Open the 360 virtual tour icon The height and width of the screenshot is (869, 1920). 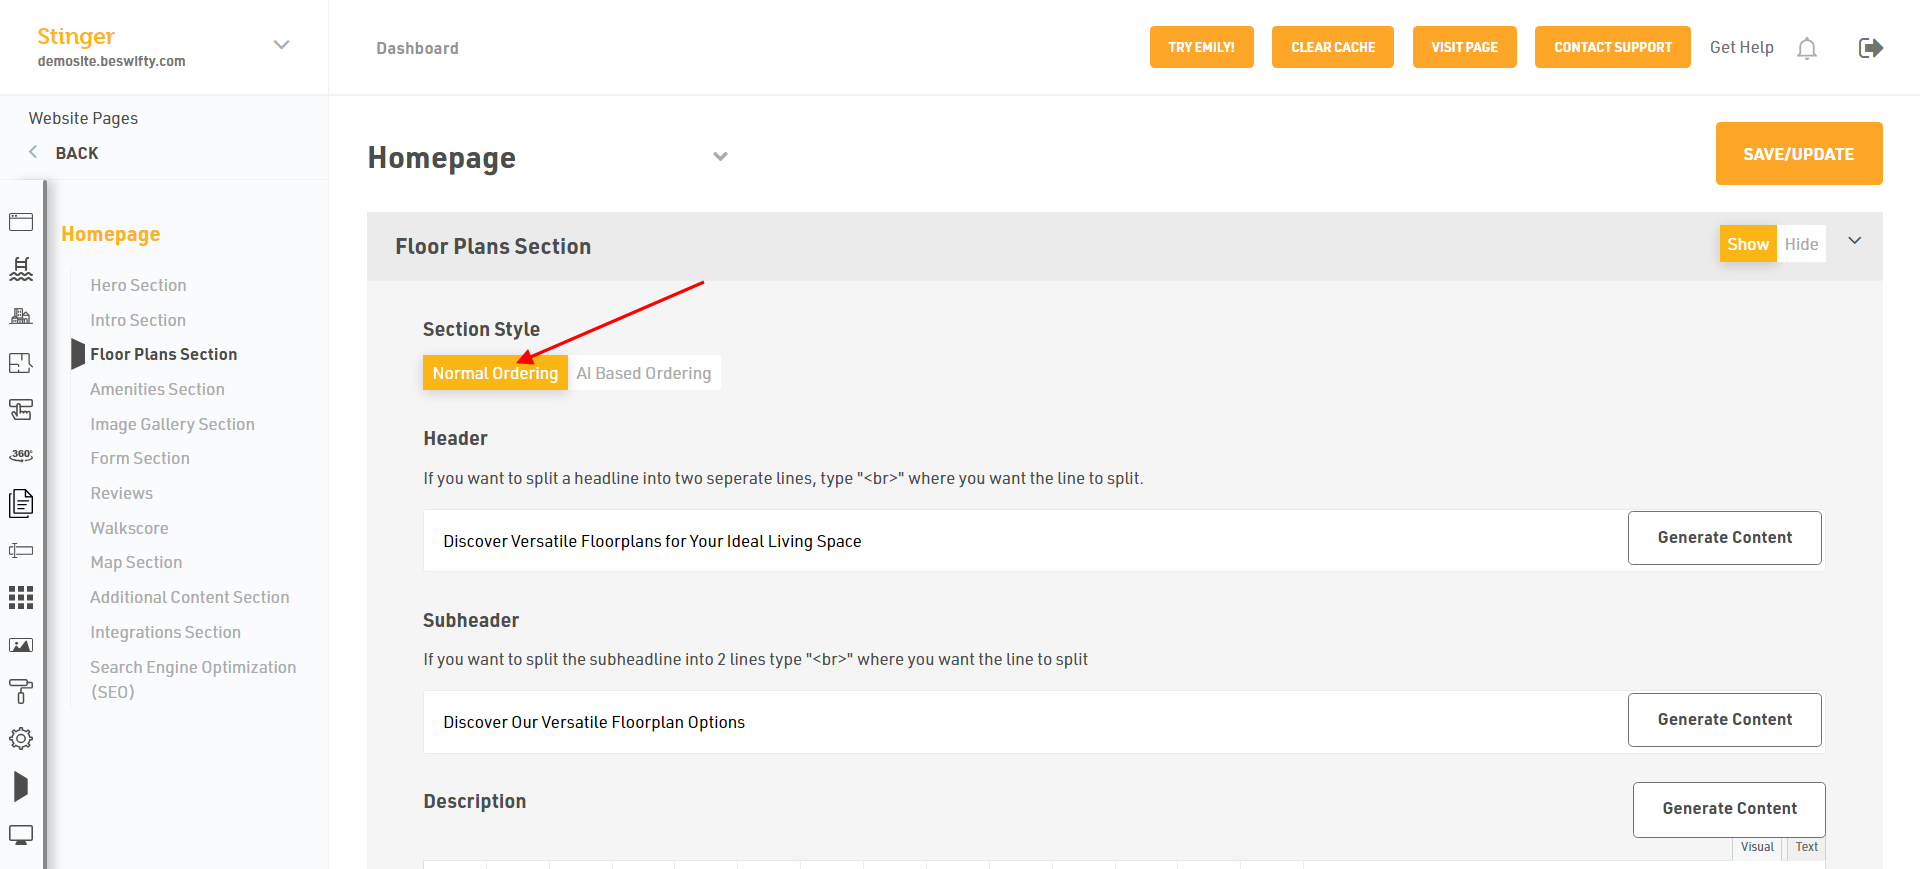pos(21,455)
